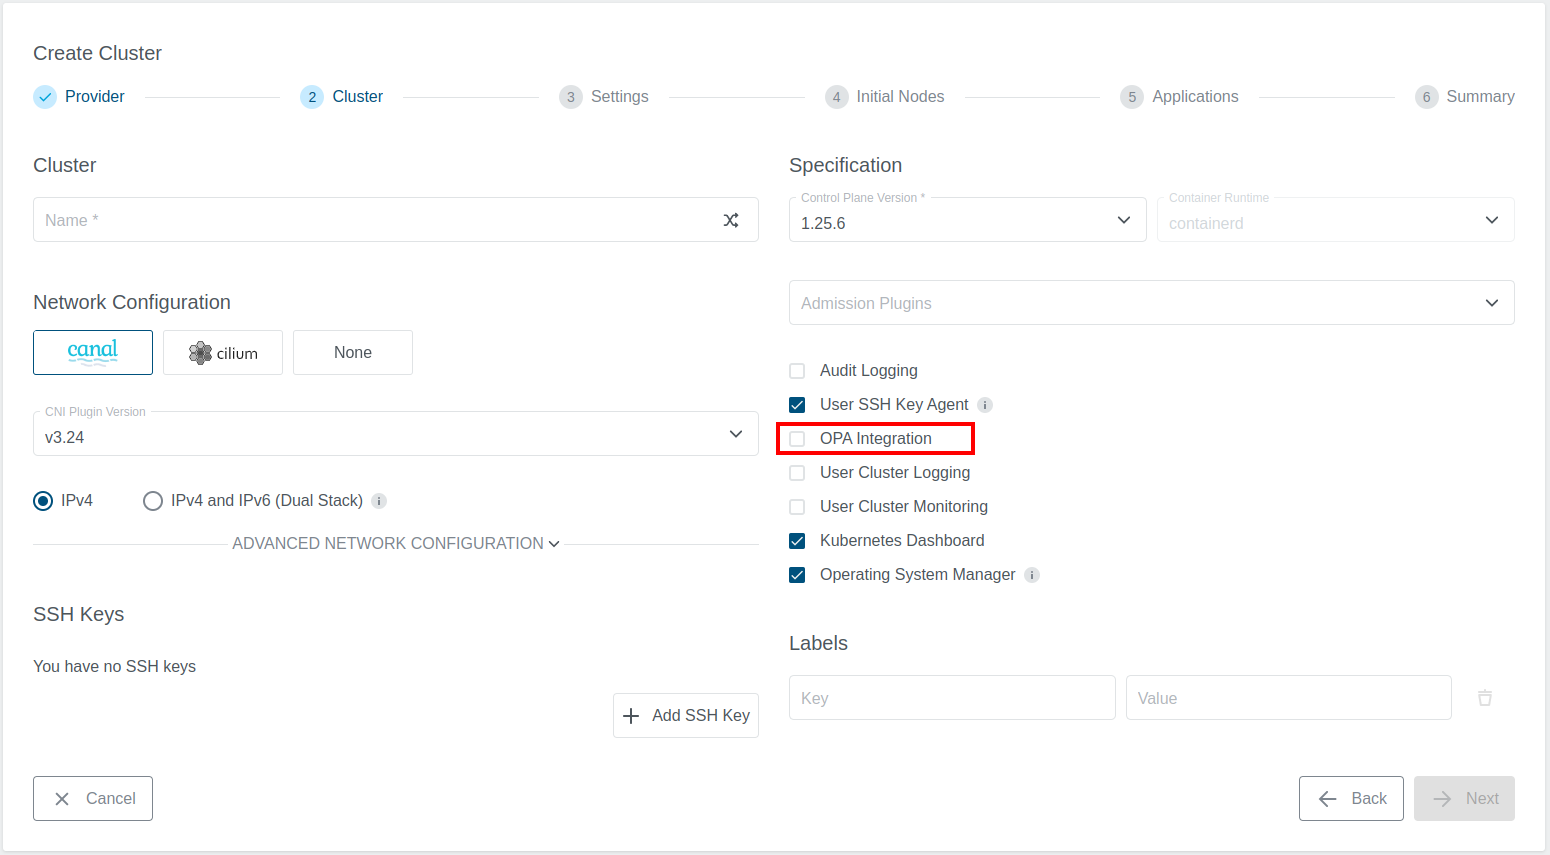Go to the Settings wizard step
Viewport: 1550px width, 855px height.
pos(604,96)
